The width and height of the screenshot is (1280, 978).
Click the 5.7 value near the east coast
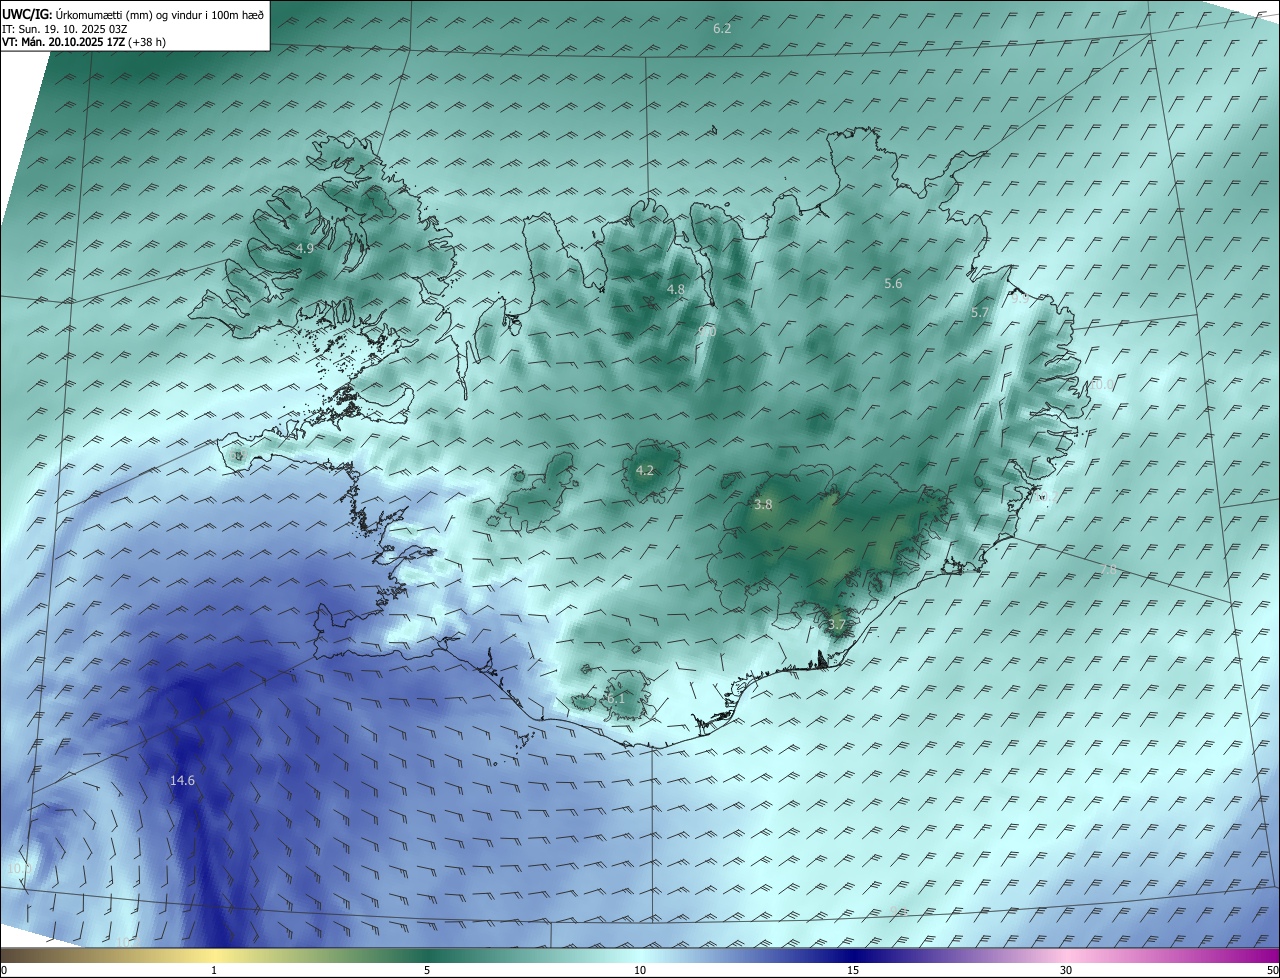980,313
